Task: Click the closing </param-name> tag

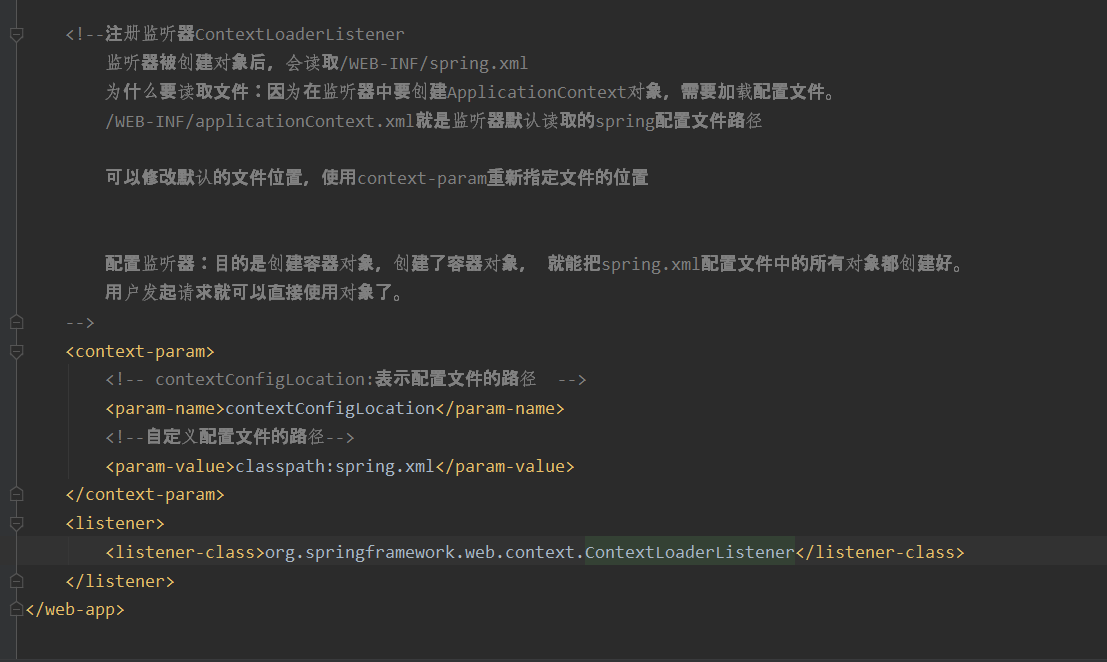Action: (x=500, y=409)
